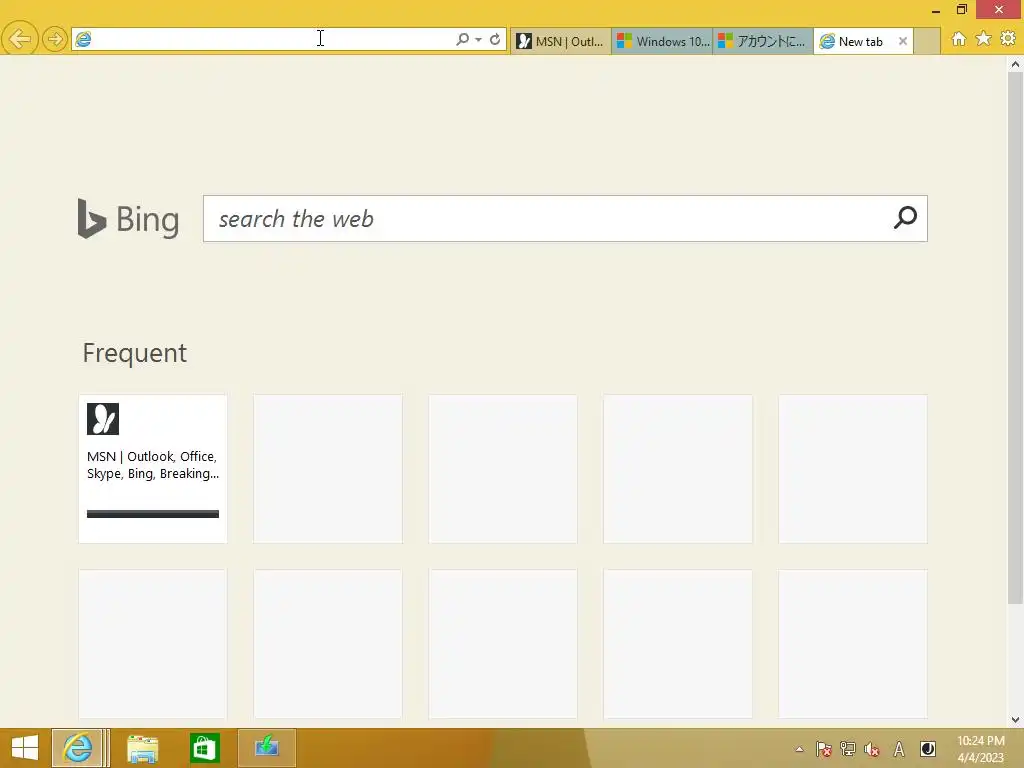Open the Home page icon
The height and width of the screenshot is (768, 1024).
(x=959, y=39)
